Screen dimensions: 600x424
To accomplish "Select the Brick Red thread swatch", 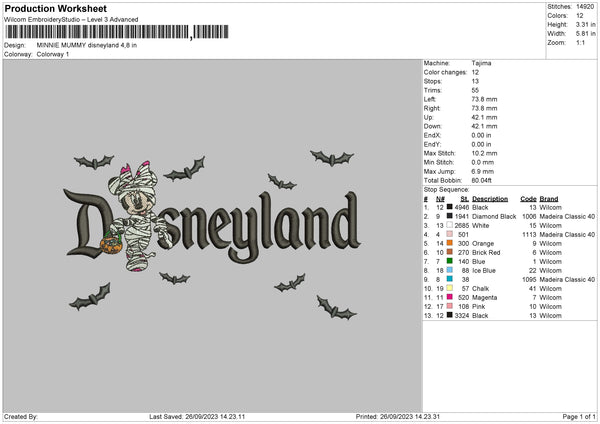I will [x=450, y=252].
